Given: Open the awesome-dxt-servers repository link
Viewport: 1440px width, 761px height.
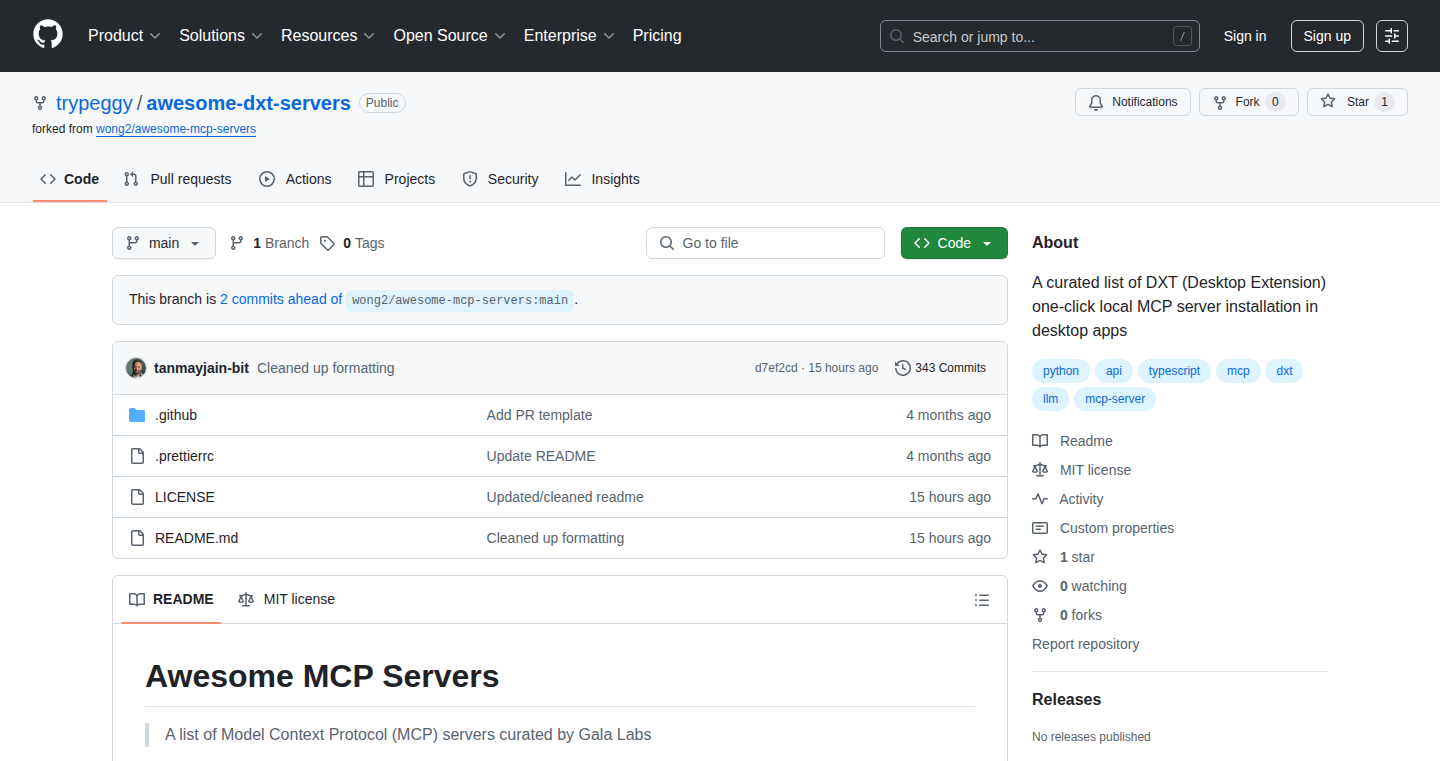Looking at the screenshot, I should [249, 103].
